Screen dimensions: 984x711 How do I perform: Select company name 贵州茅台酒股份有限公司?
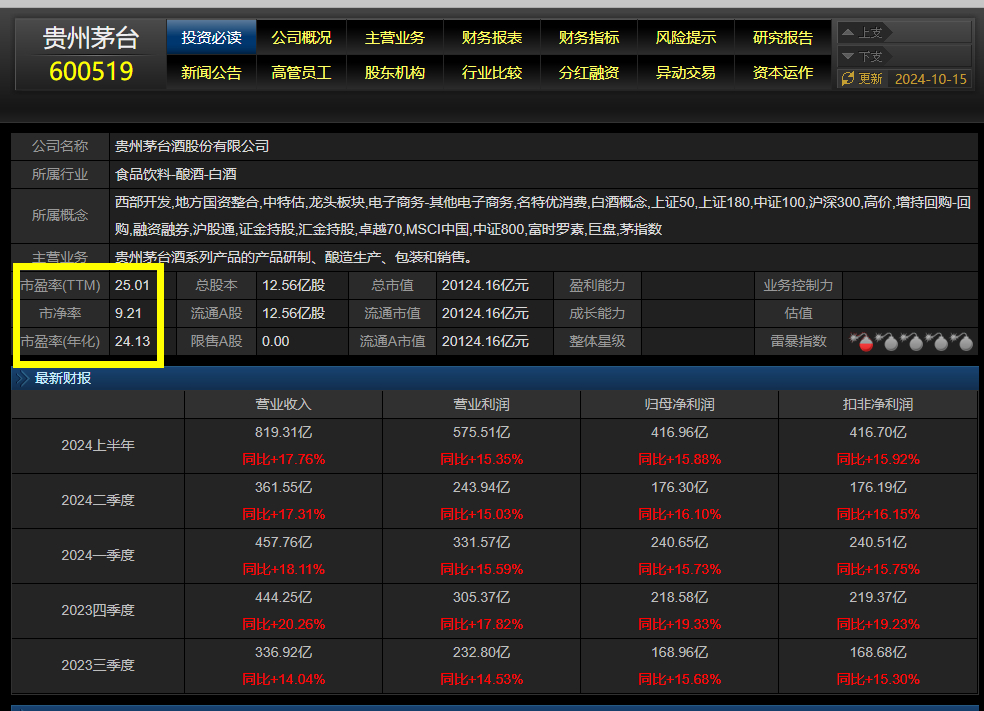pos(192,146)
